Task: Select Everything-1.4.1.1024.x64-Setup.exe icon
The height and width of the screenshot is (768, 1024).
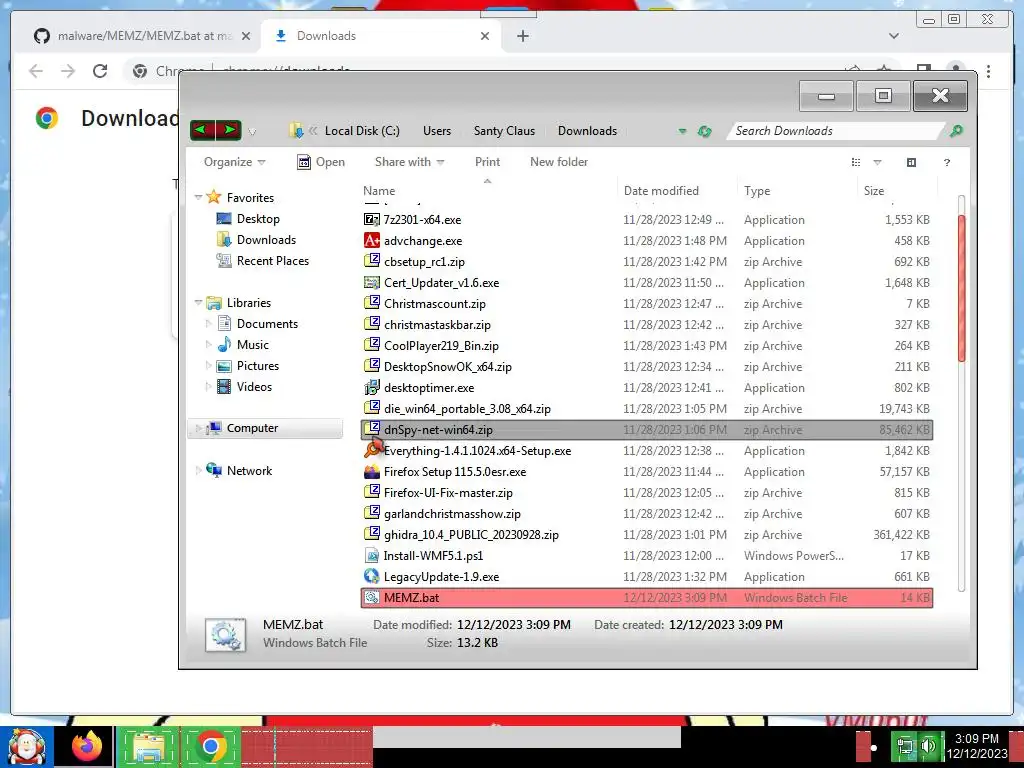Action: [373, 449]
